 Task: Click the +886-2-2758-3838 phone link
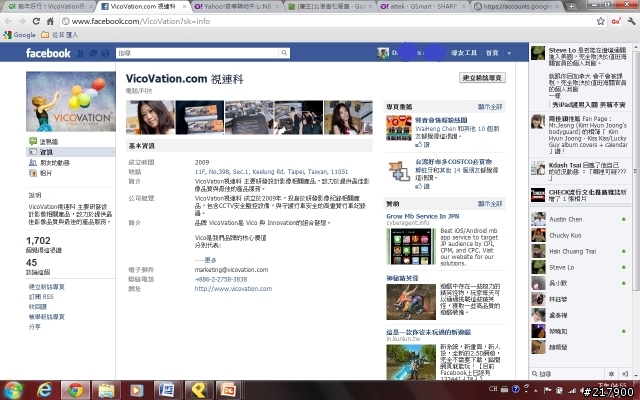(221, 279)
